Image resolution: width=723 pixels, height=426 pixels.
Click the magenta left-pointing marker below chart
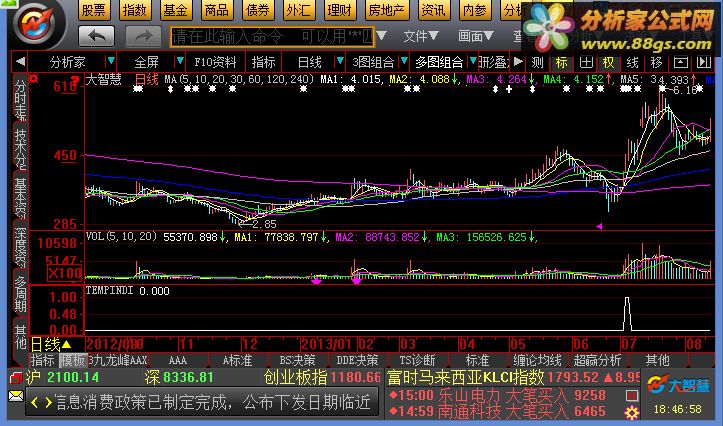[x=599, y=226]
